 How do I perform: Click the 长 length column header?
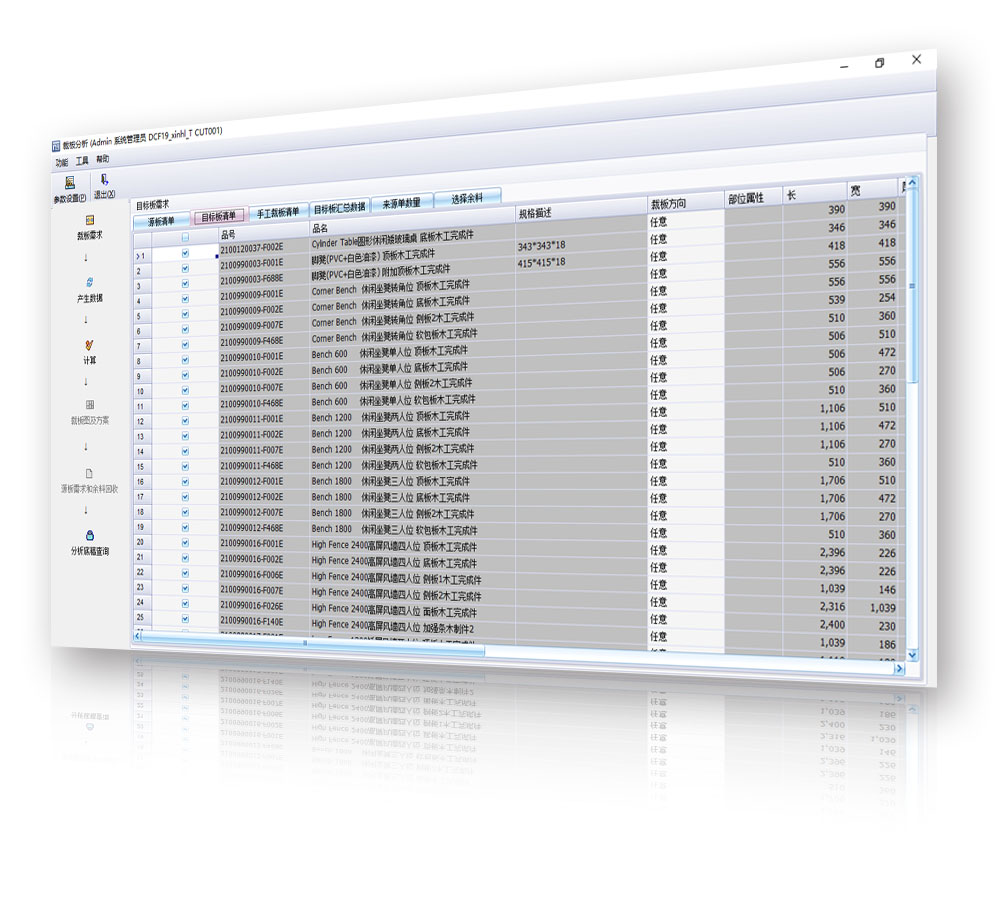pyautogui.click(x=813, y=193)
